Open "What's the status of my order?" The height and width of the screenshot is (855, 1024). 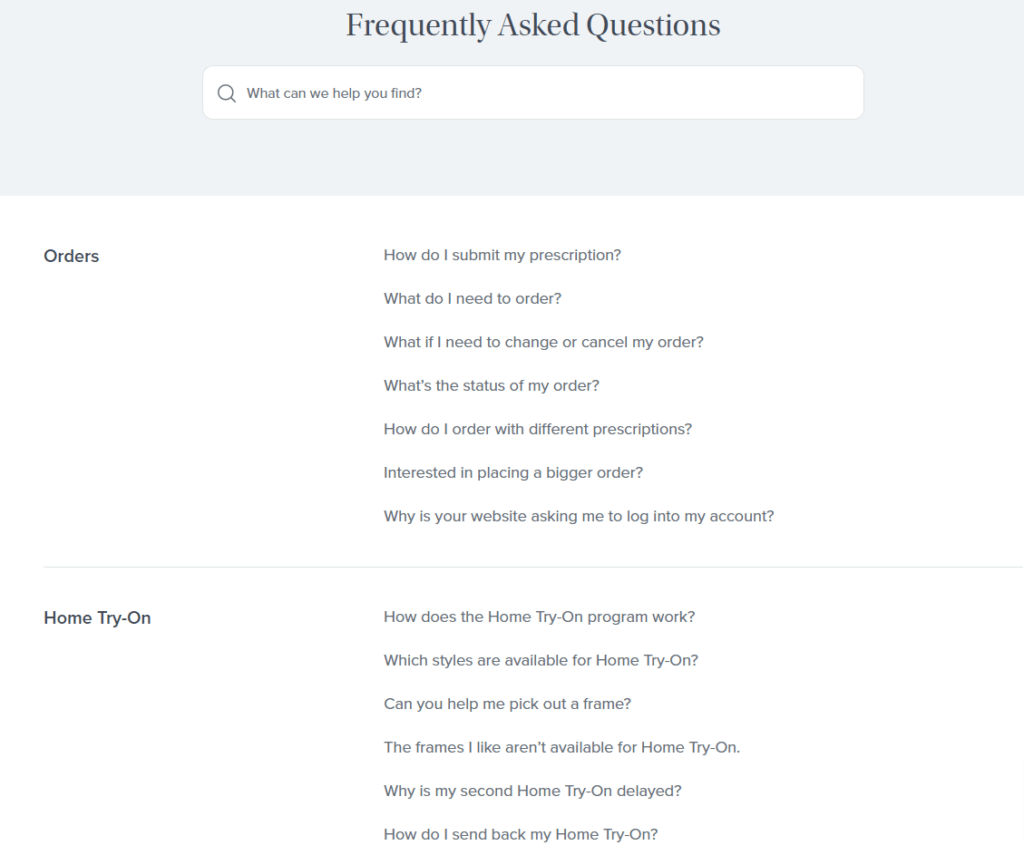click(x=491, y=386)
